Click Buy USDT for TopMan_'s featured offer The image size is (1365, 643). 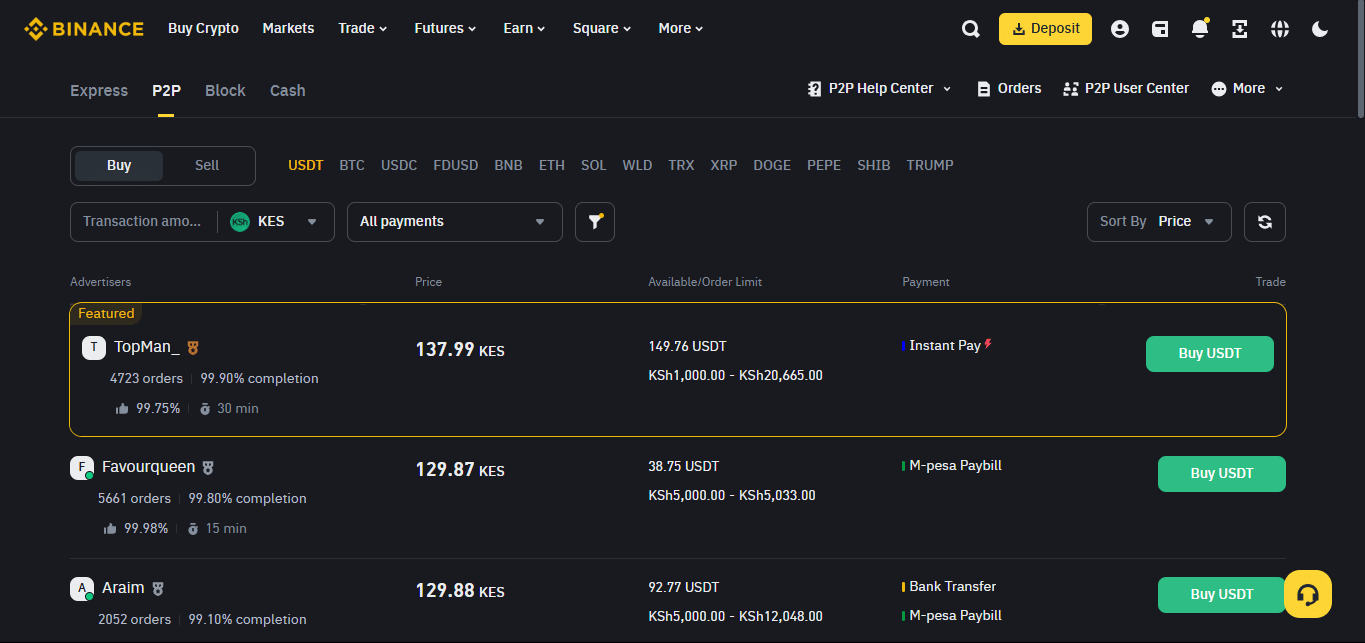[1209, 353]
